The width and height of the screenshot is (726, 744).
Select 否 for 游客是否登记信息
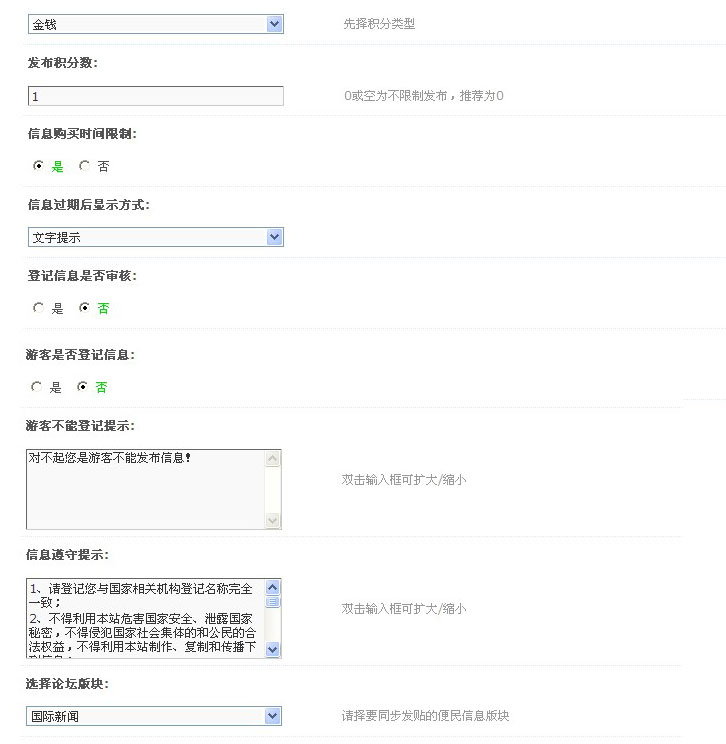(x=82, y=387)
